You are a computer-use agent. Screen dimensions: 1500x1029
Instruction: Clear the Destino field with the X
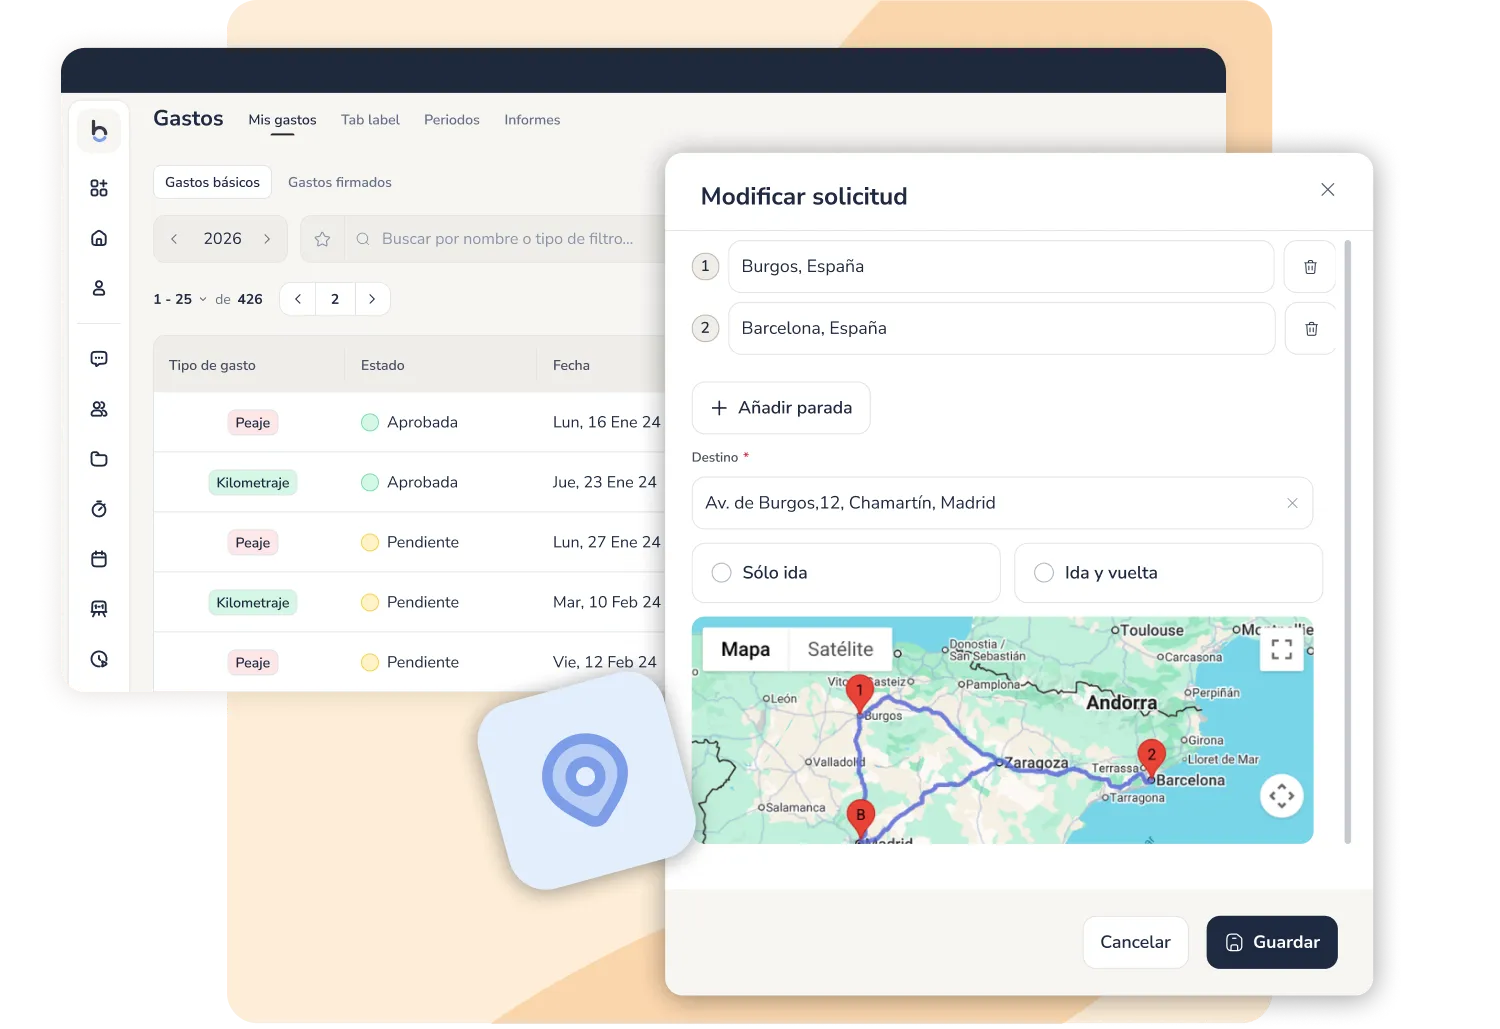click(1292, 503)
